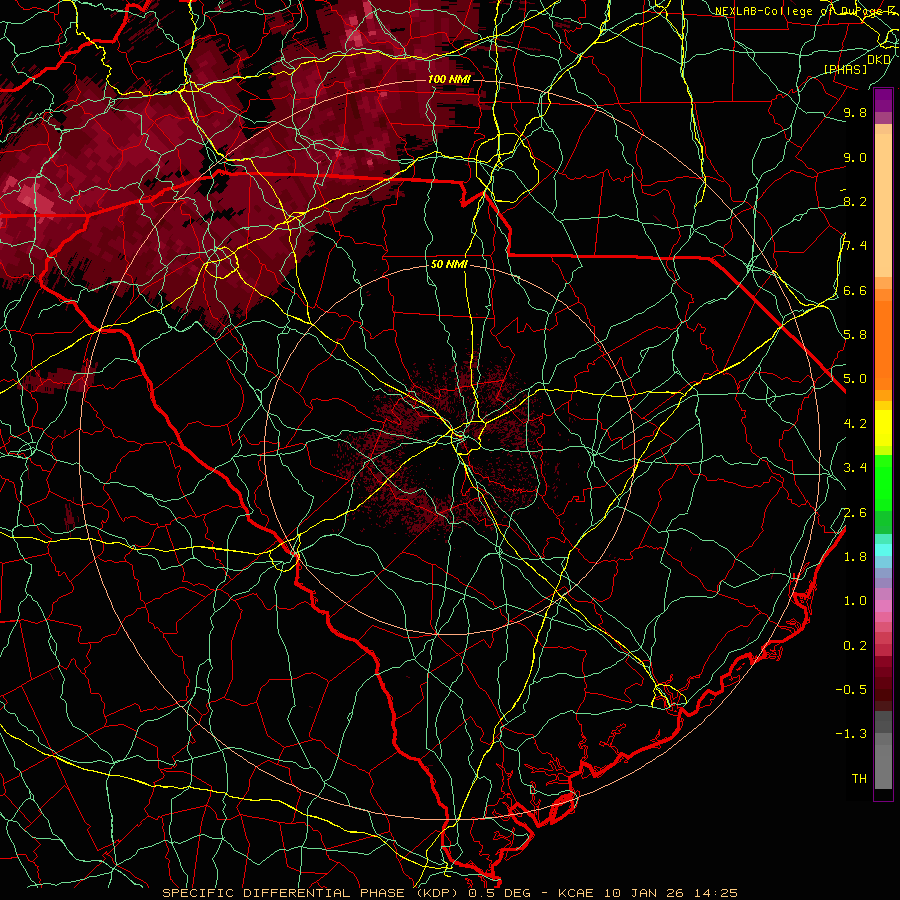Click the 50 NMI range ring label
Viewport: 900px width, 900px height.
449,264
